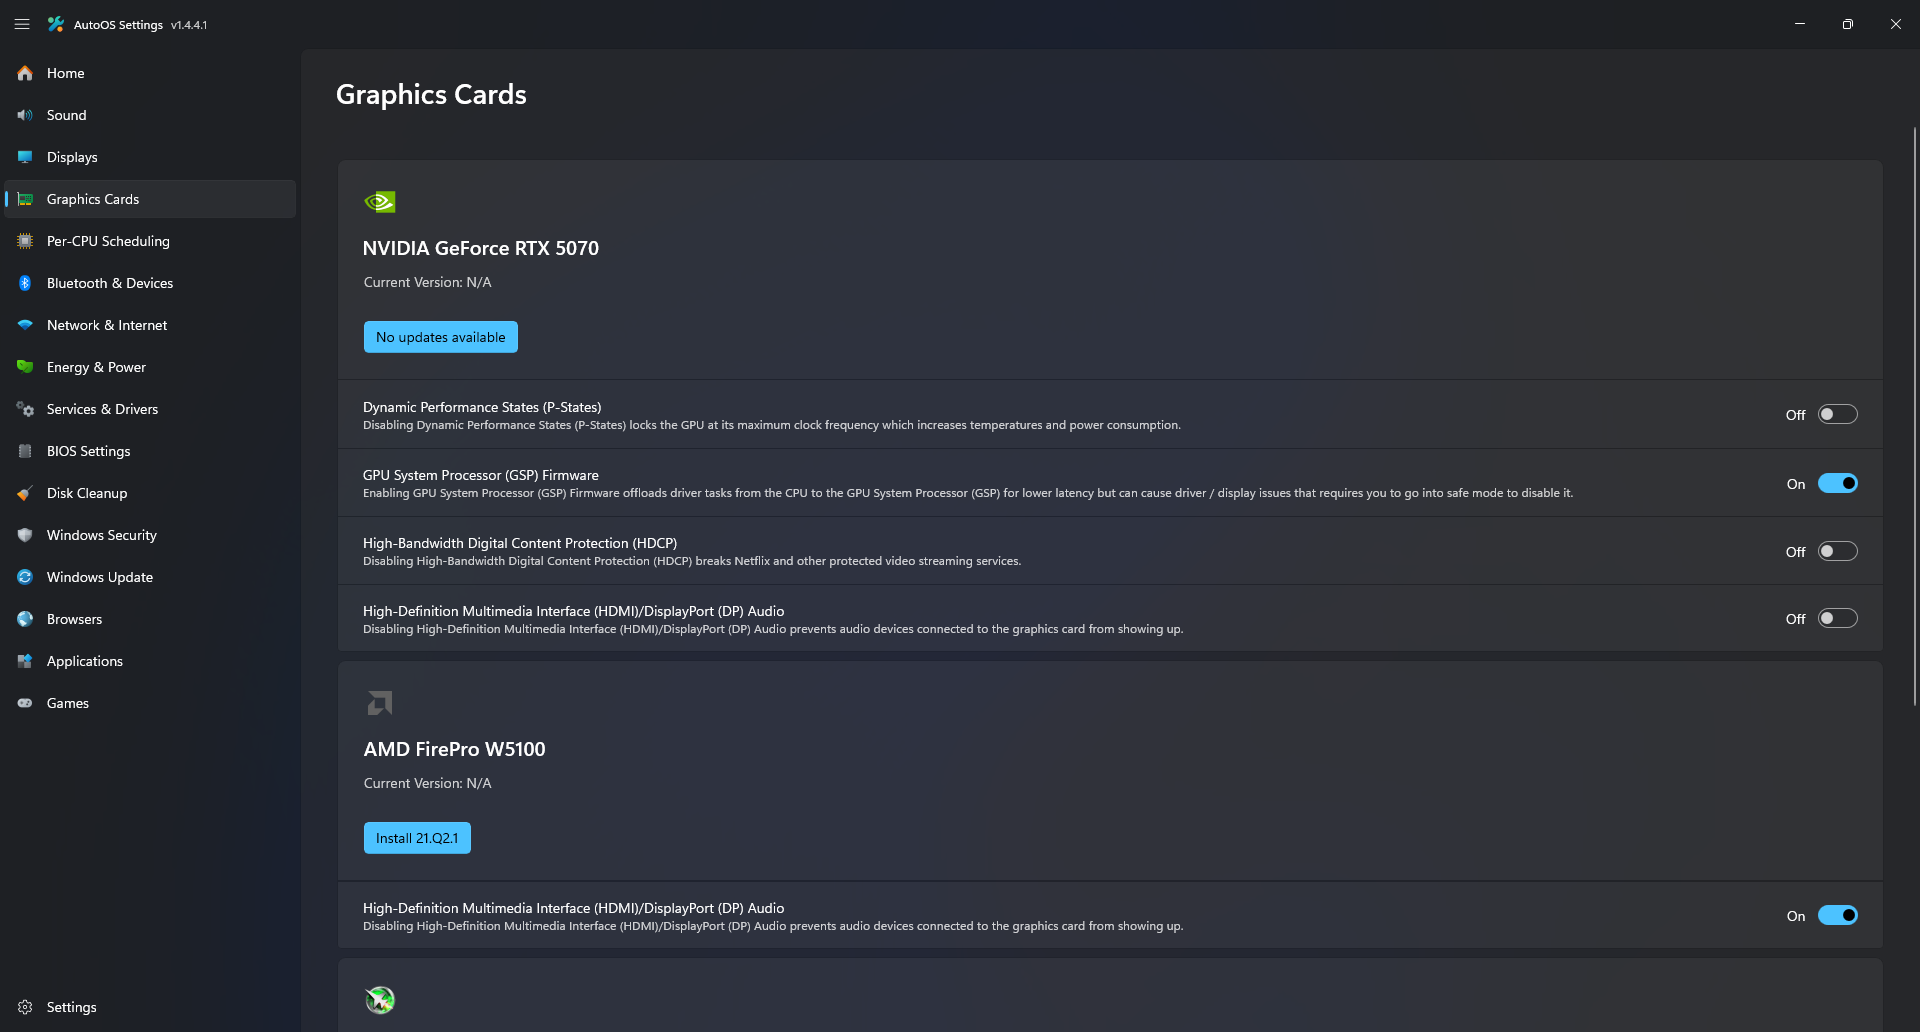Go to the Home page
This screenshot has height=1032, width=1920.
coord(150,73)
